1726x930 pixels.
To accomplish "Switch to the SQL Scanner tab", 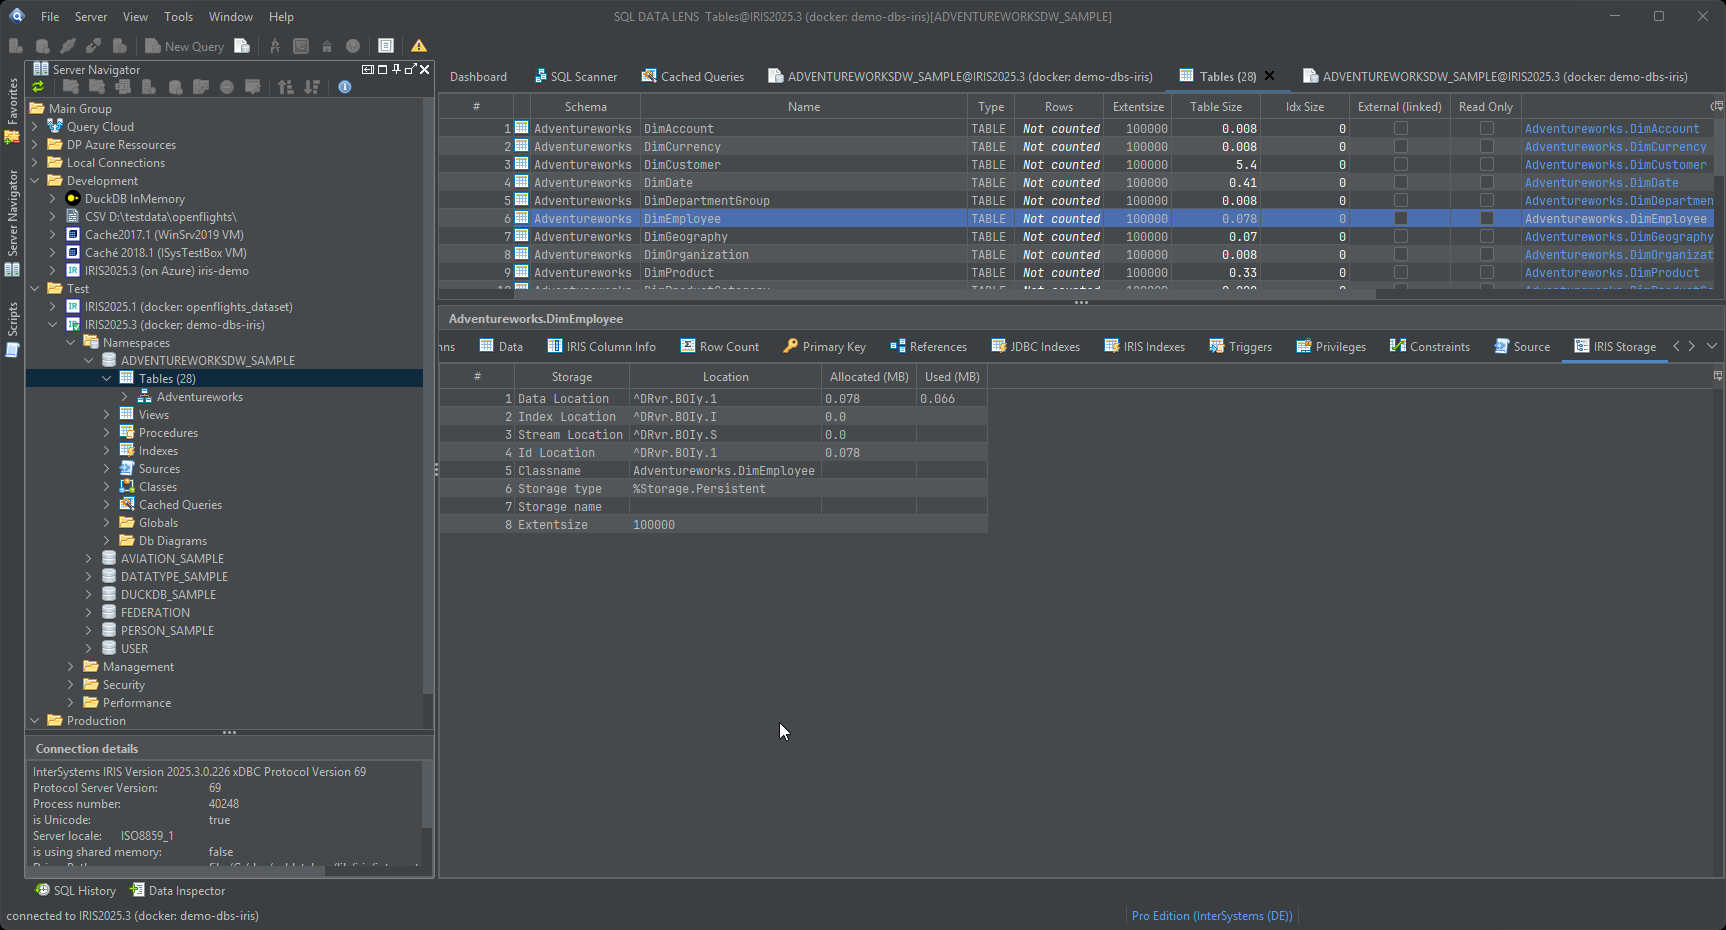I will point(575,77).
